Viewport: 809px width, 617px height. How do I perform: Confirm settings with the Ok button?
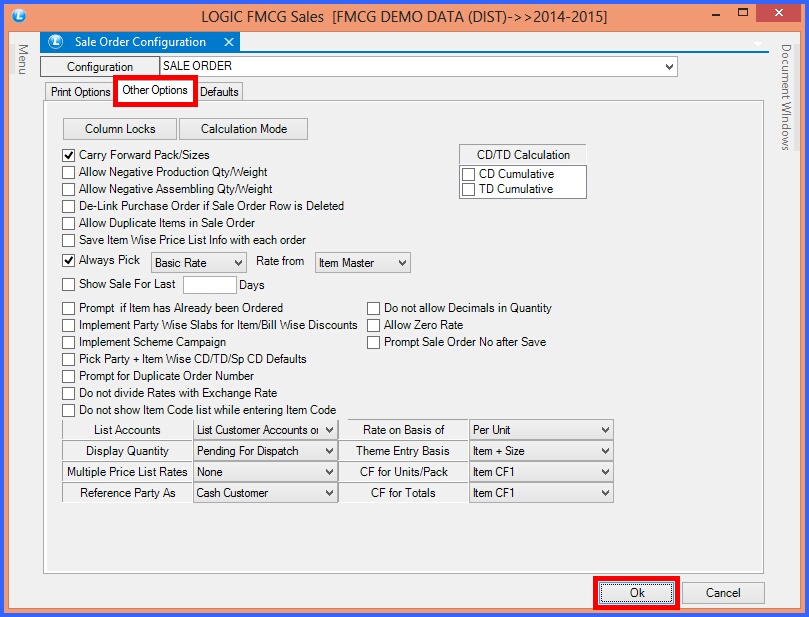(x=637, y=593)
